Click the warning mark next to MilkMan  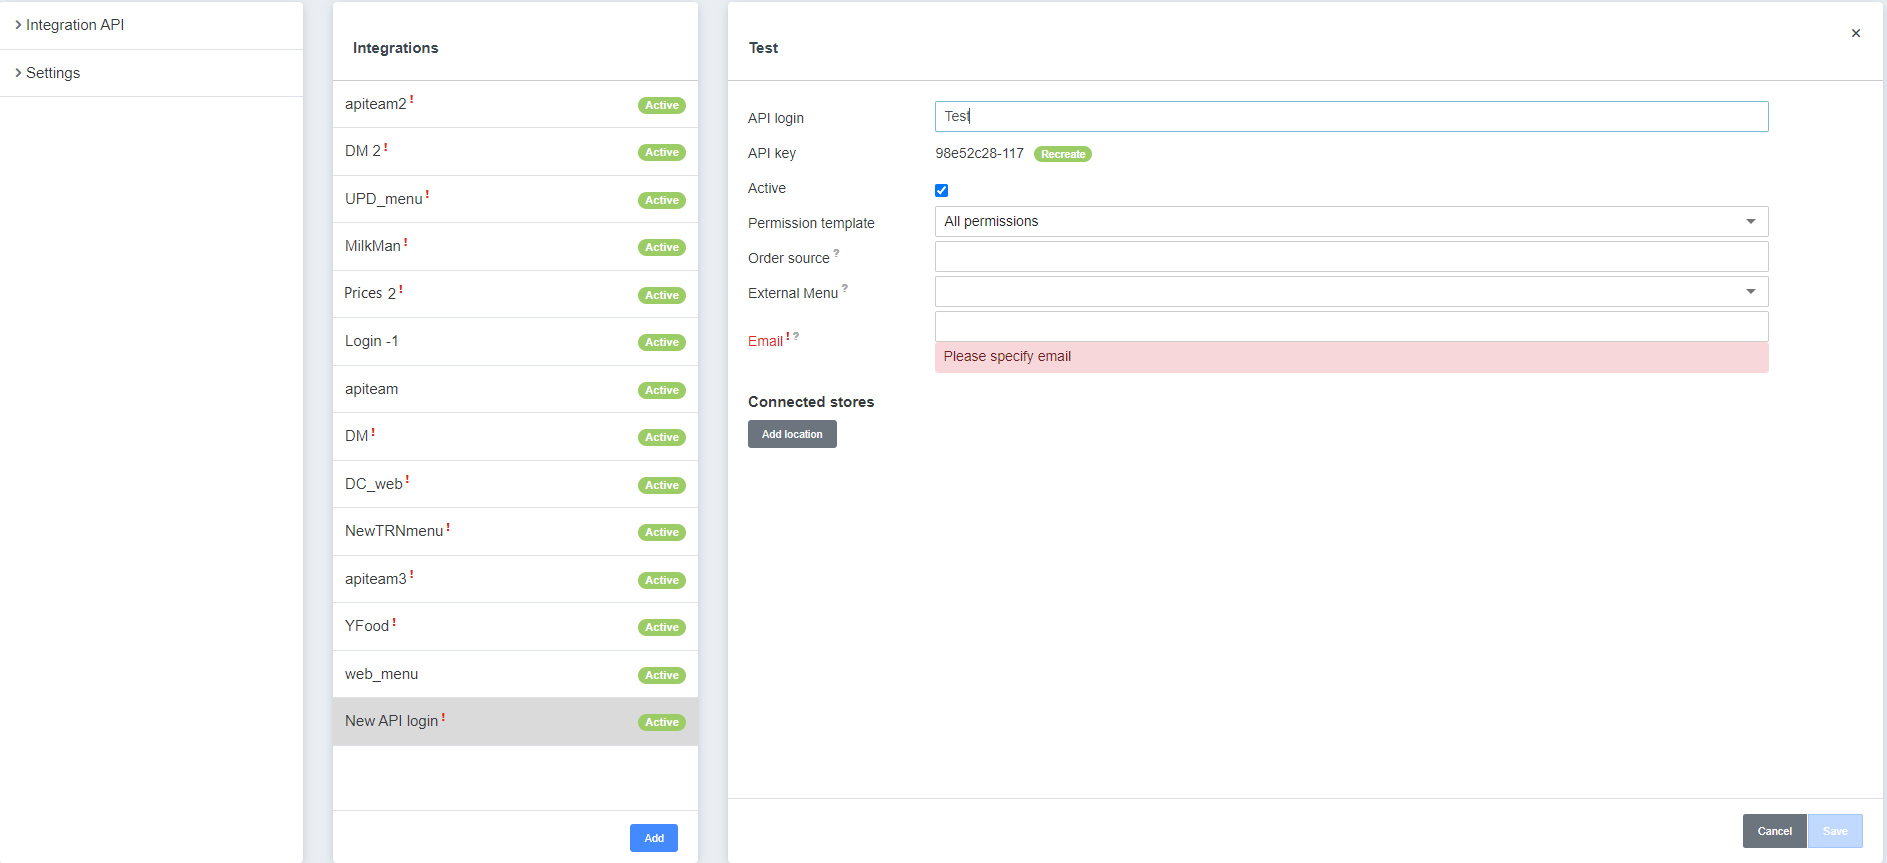coord(406,243)
